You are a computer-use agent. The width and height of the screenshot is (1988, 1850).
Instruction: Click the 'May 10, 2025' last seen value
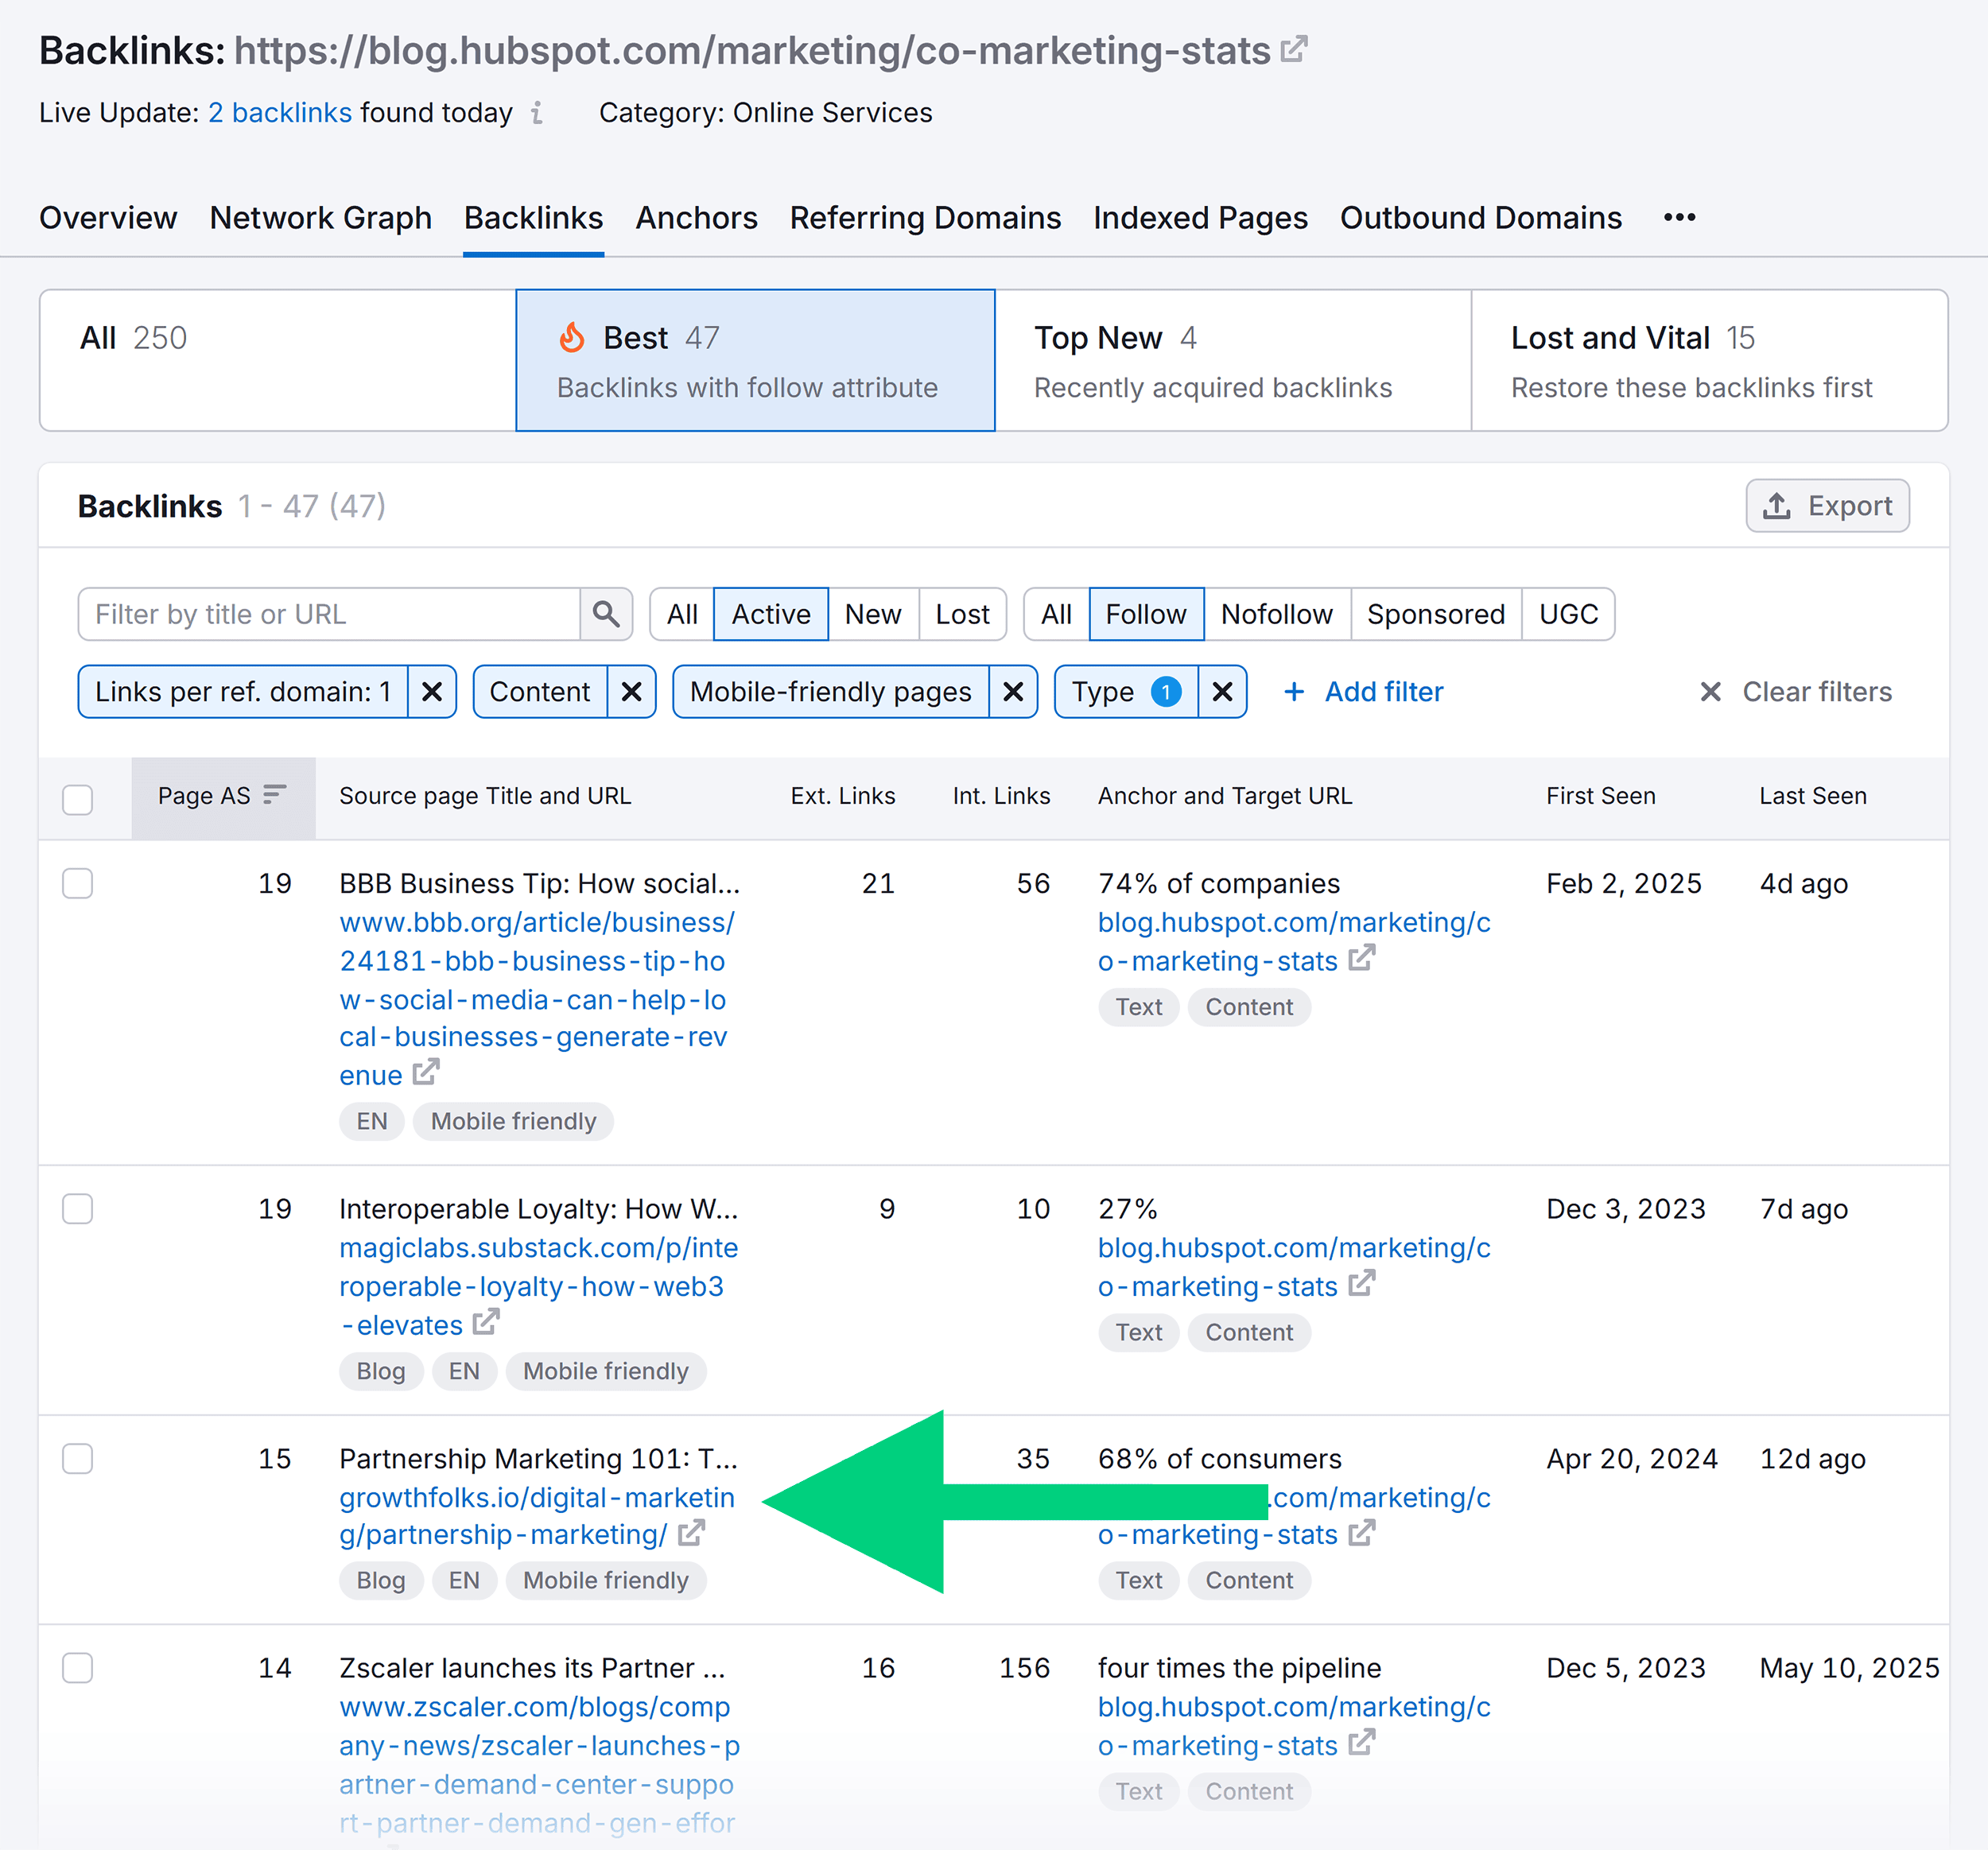pos(1849,1668)
